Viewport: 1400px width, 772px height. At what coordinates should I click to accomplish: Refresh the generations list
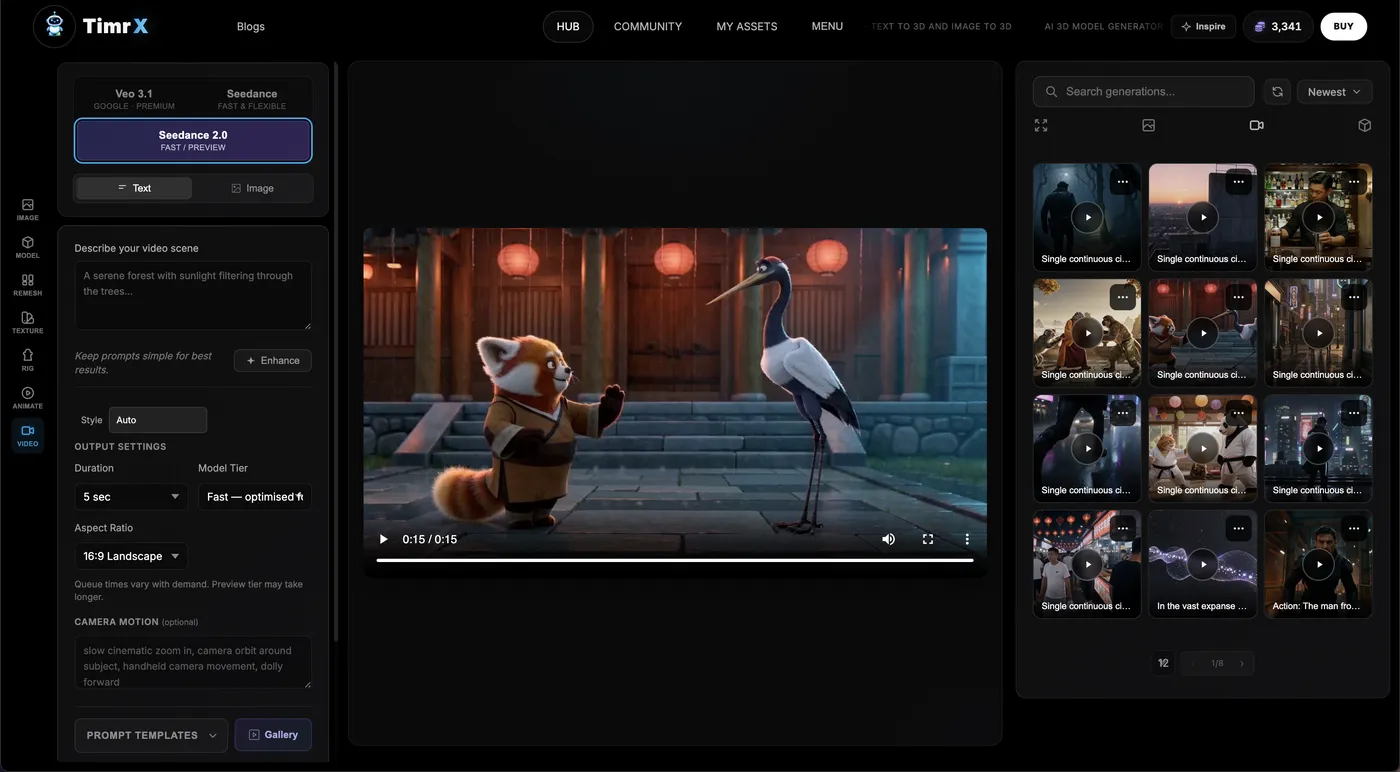pyautogui.click(x=1277, y=92)
